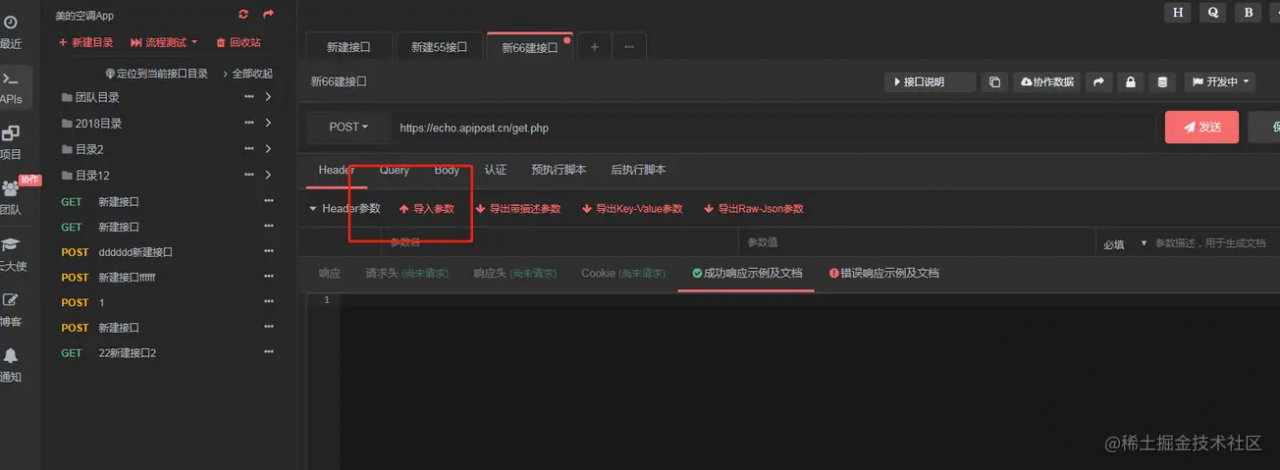Click the refresh icon next to 美的空调App
The width and height of the screenshot is (1280, 470).
coord(243,14)
